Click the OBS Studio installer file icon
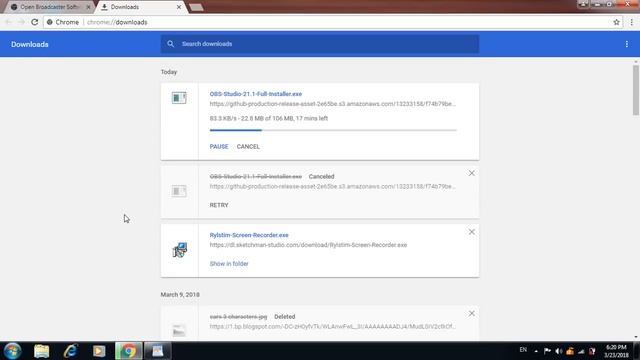The height and width of the screenshot is (360, 640). 179,98
